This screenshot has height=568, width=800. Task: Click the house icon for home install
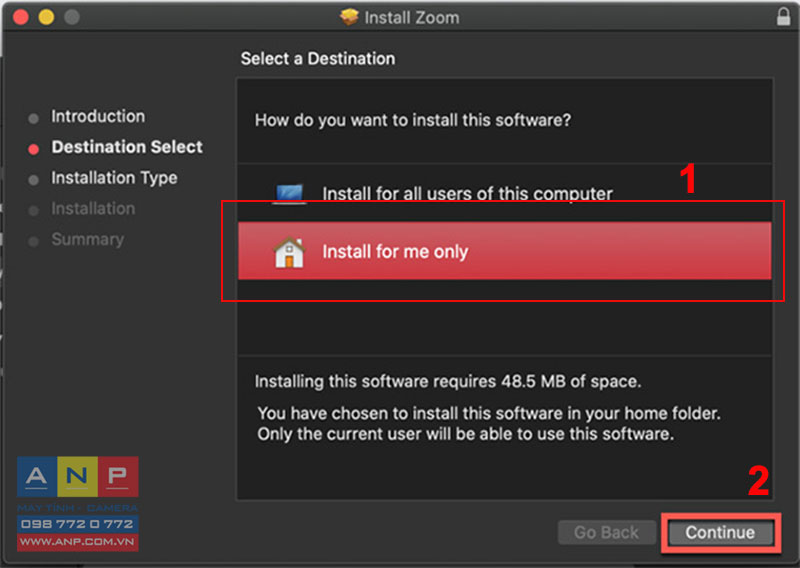tap(289, 252)
